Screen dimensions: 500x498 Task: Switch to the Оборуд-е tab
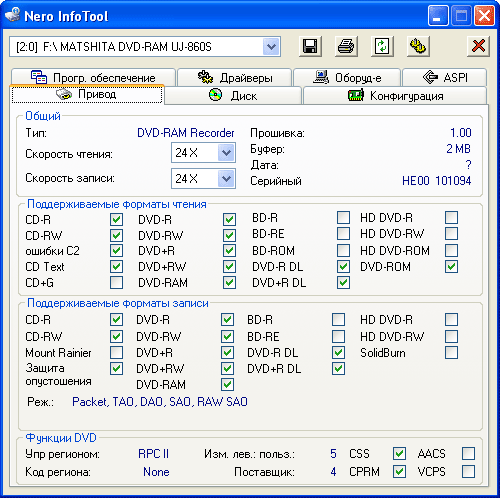347,78
